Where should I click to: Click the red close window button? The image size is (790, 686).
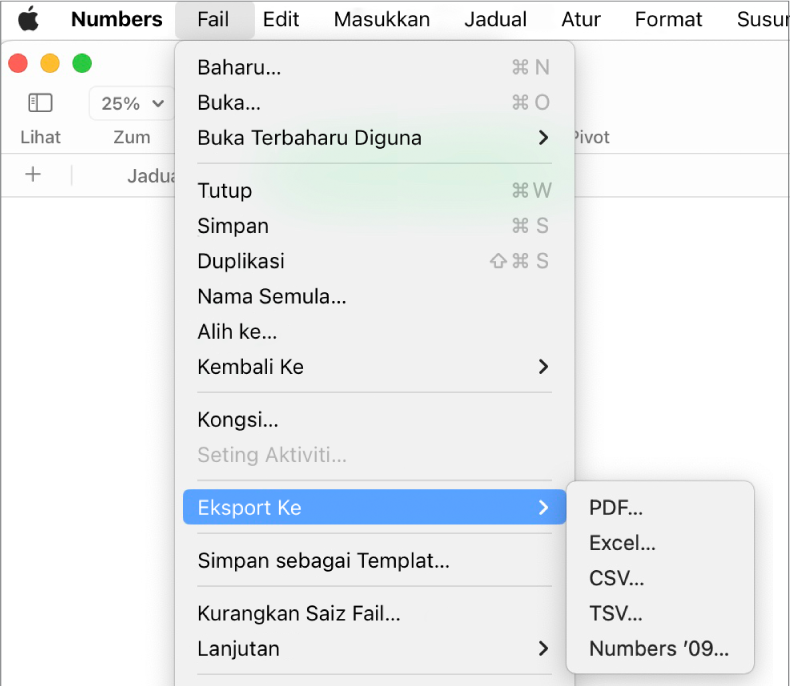18,63
